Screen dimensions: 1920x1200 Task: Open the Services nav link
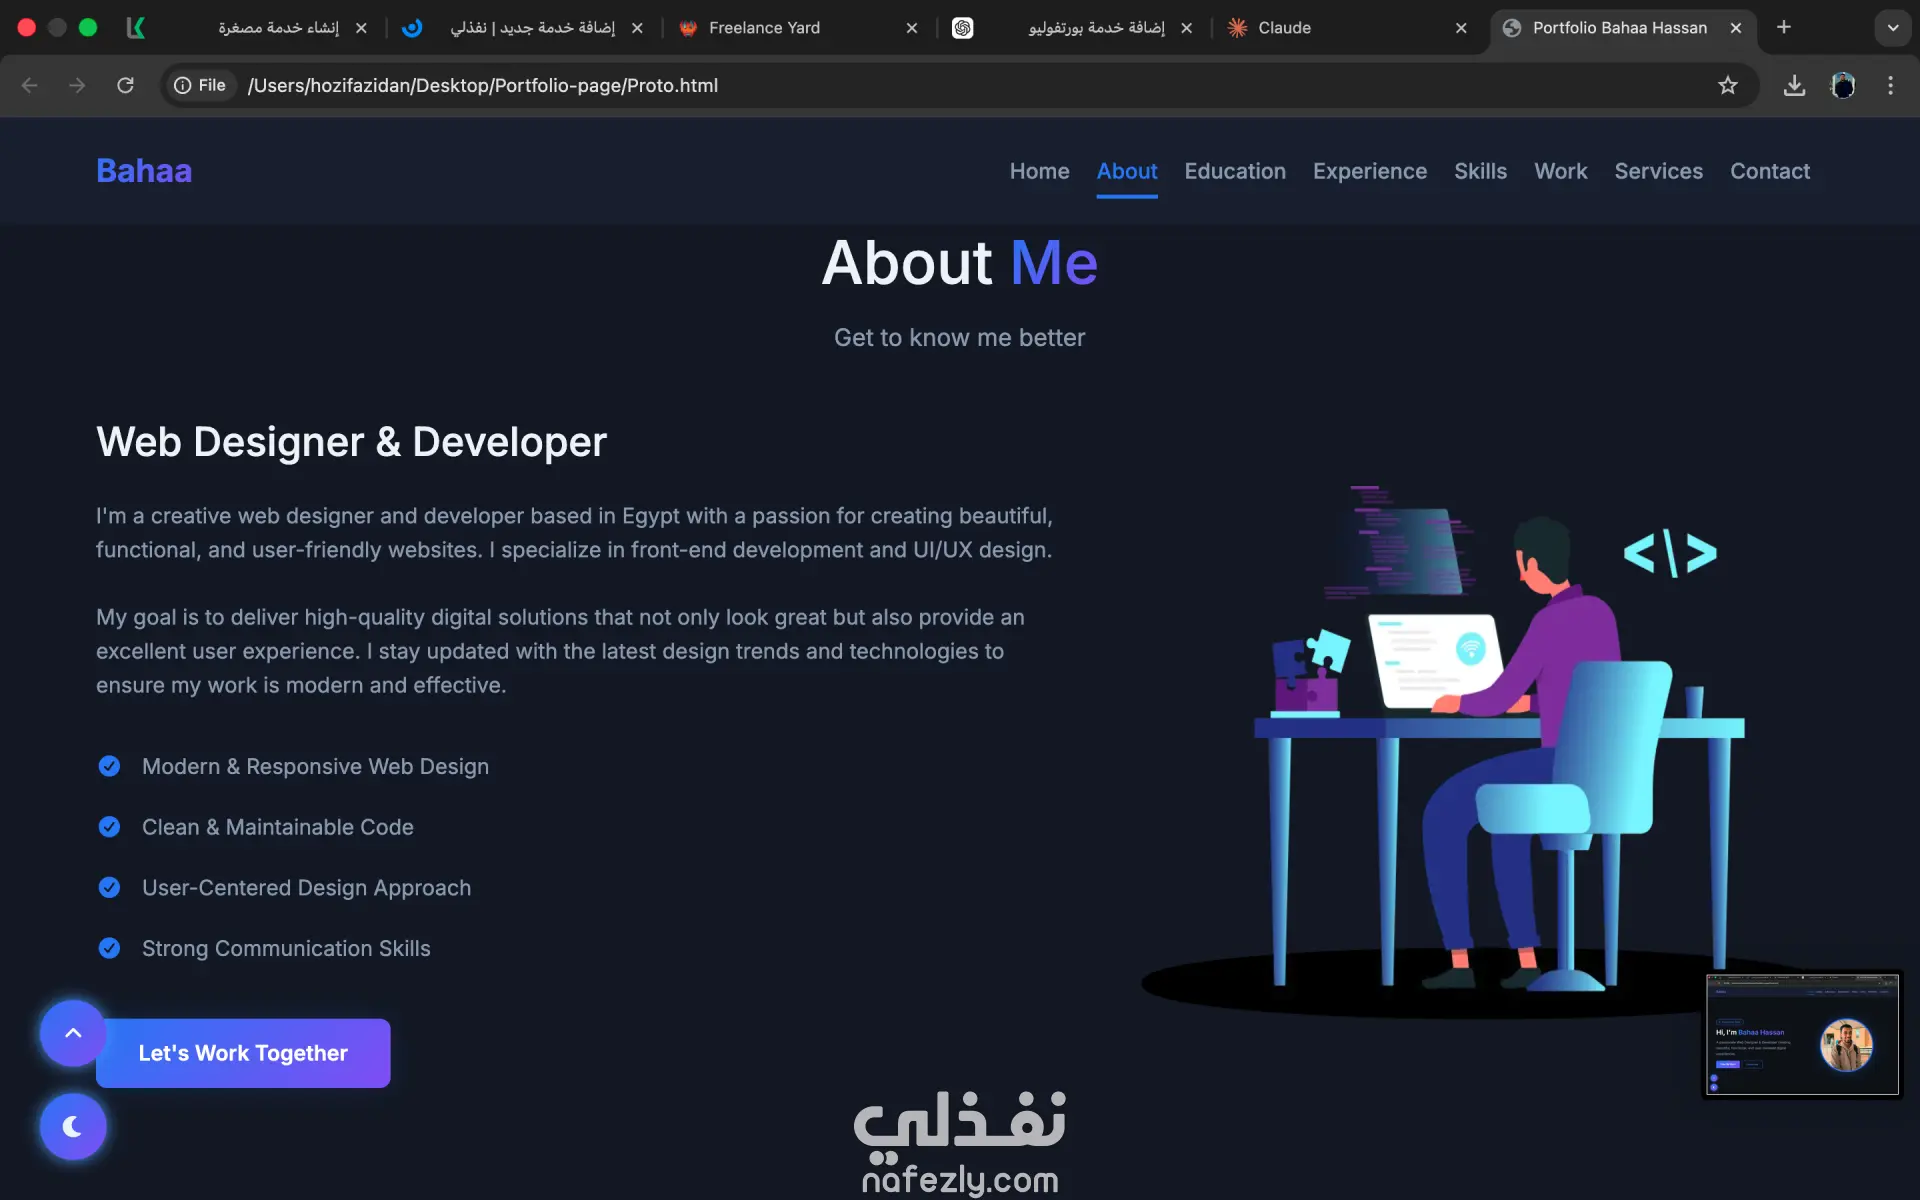pos(1658,171)
